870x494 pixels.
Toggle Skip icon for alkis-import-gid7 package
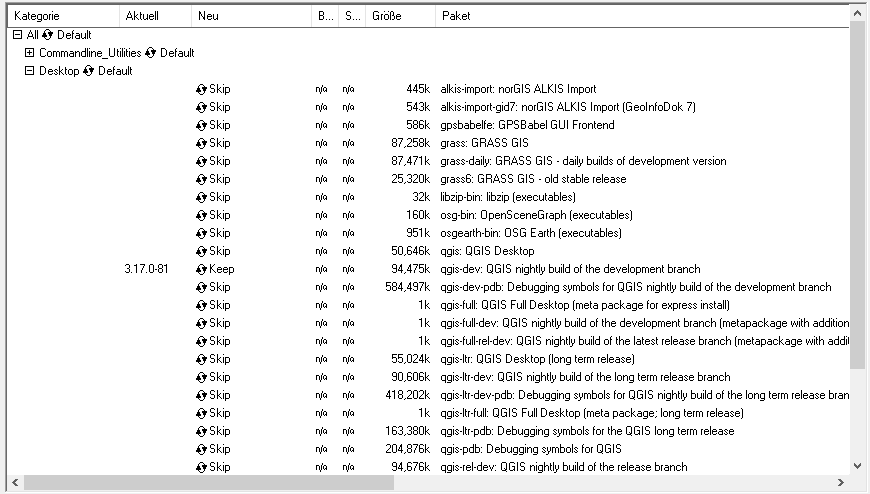click(x=201, y=107)
